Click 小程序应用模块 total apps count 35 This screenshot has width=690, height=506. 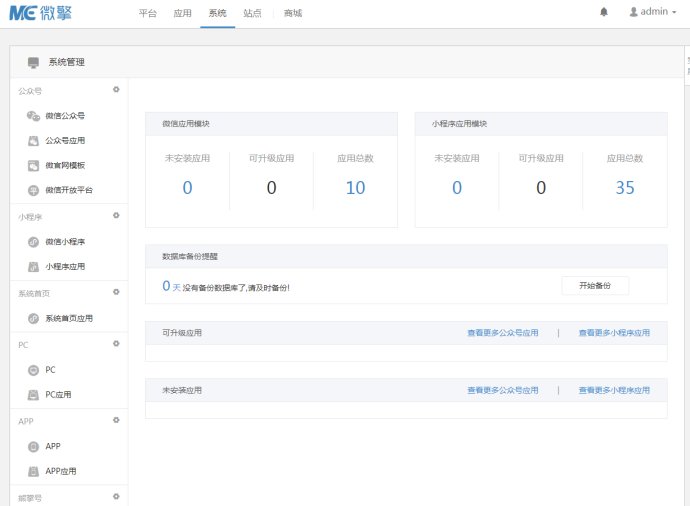625,188
